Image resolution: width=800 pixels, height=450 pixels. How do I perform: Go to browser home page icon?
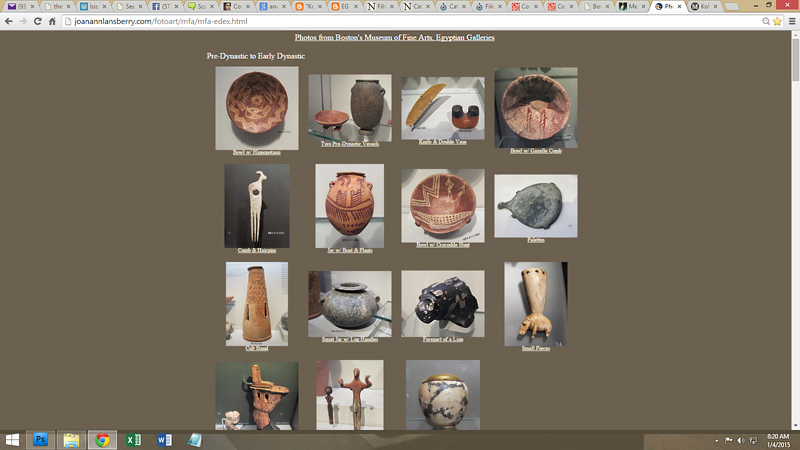(x=52, y=20)
